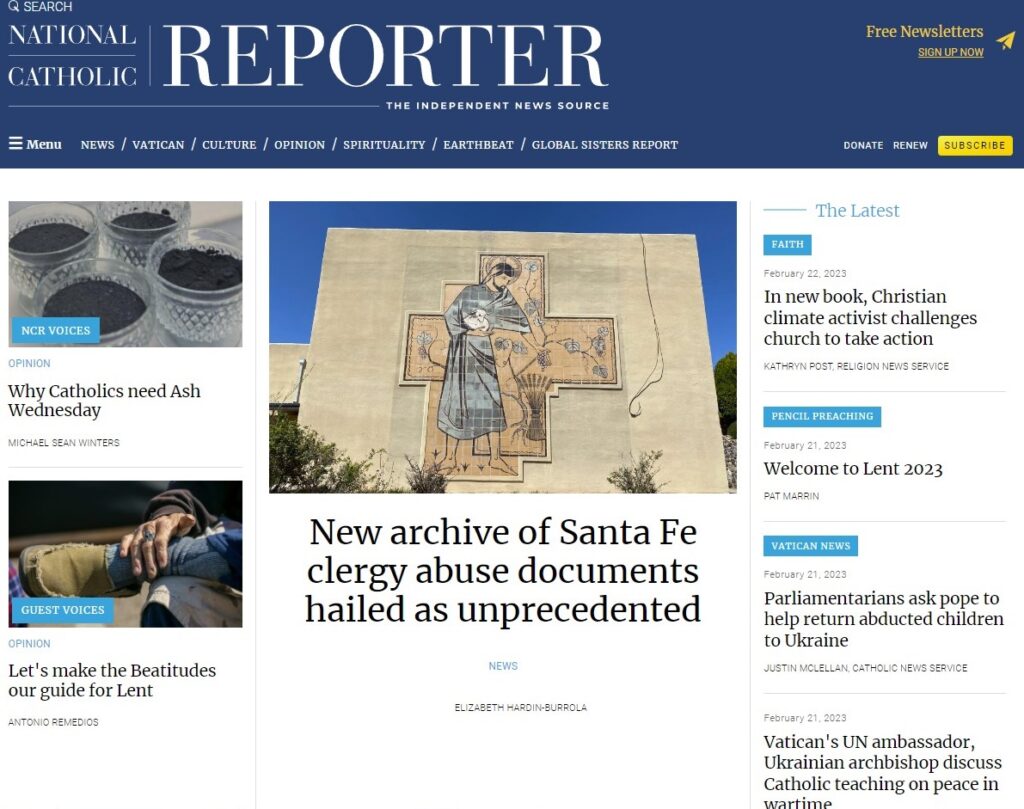Image resolution: width=1024 pixels, height=809 pixels.
Task: Go to Global Sisters Report
Action: click(605, 145)
